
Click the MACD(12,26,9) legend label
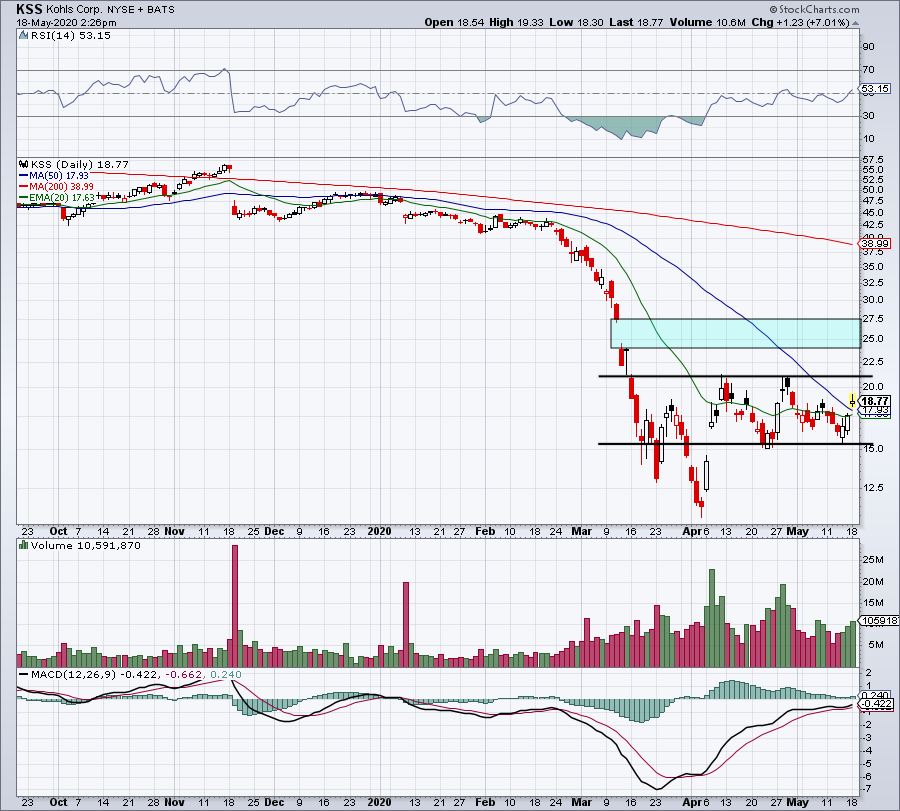(73, 674)
